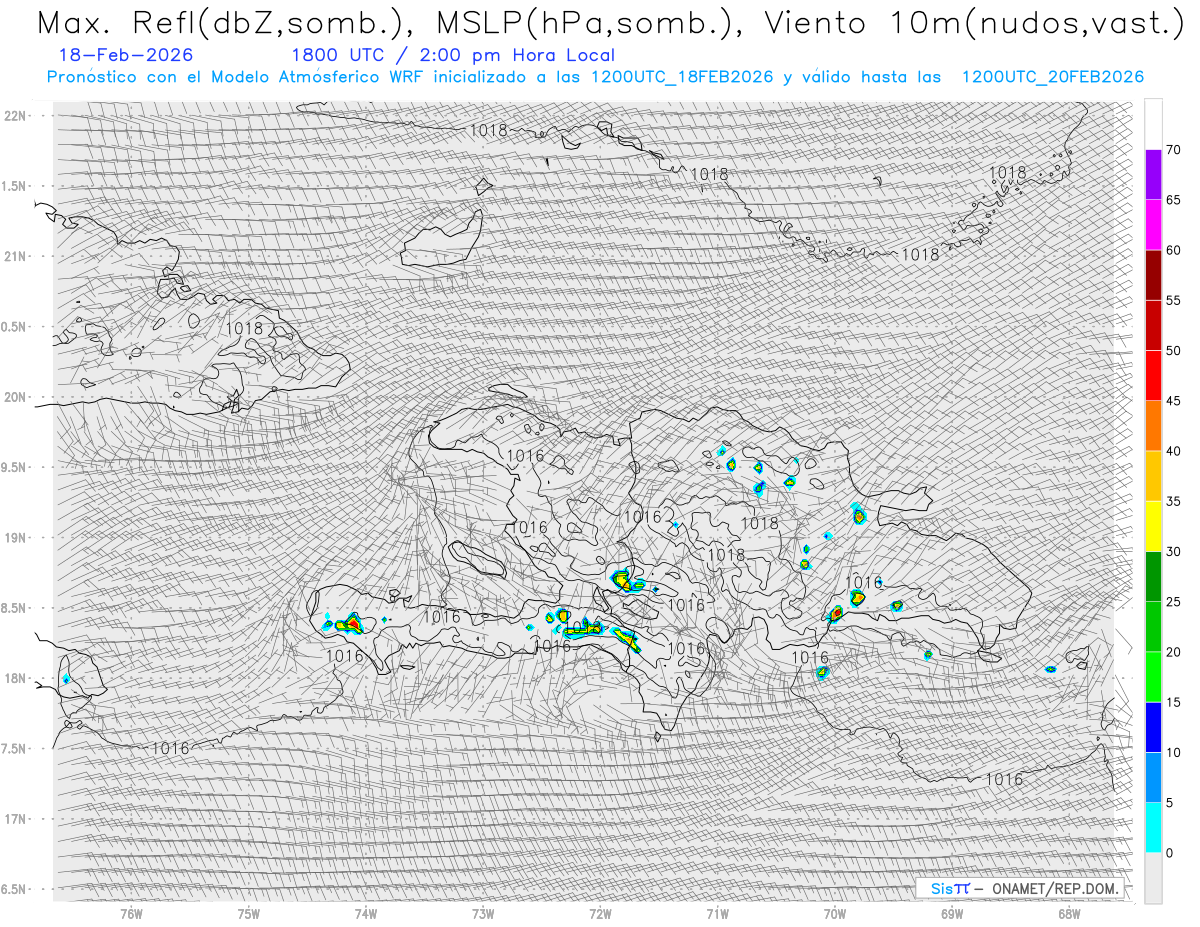Click the '76W' longitude axis label

(132, 913)
